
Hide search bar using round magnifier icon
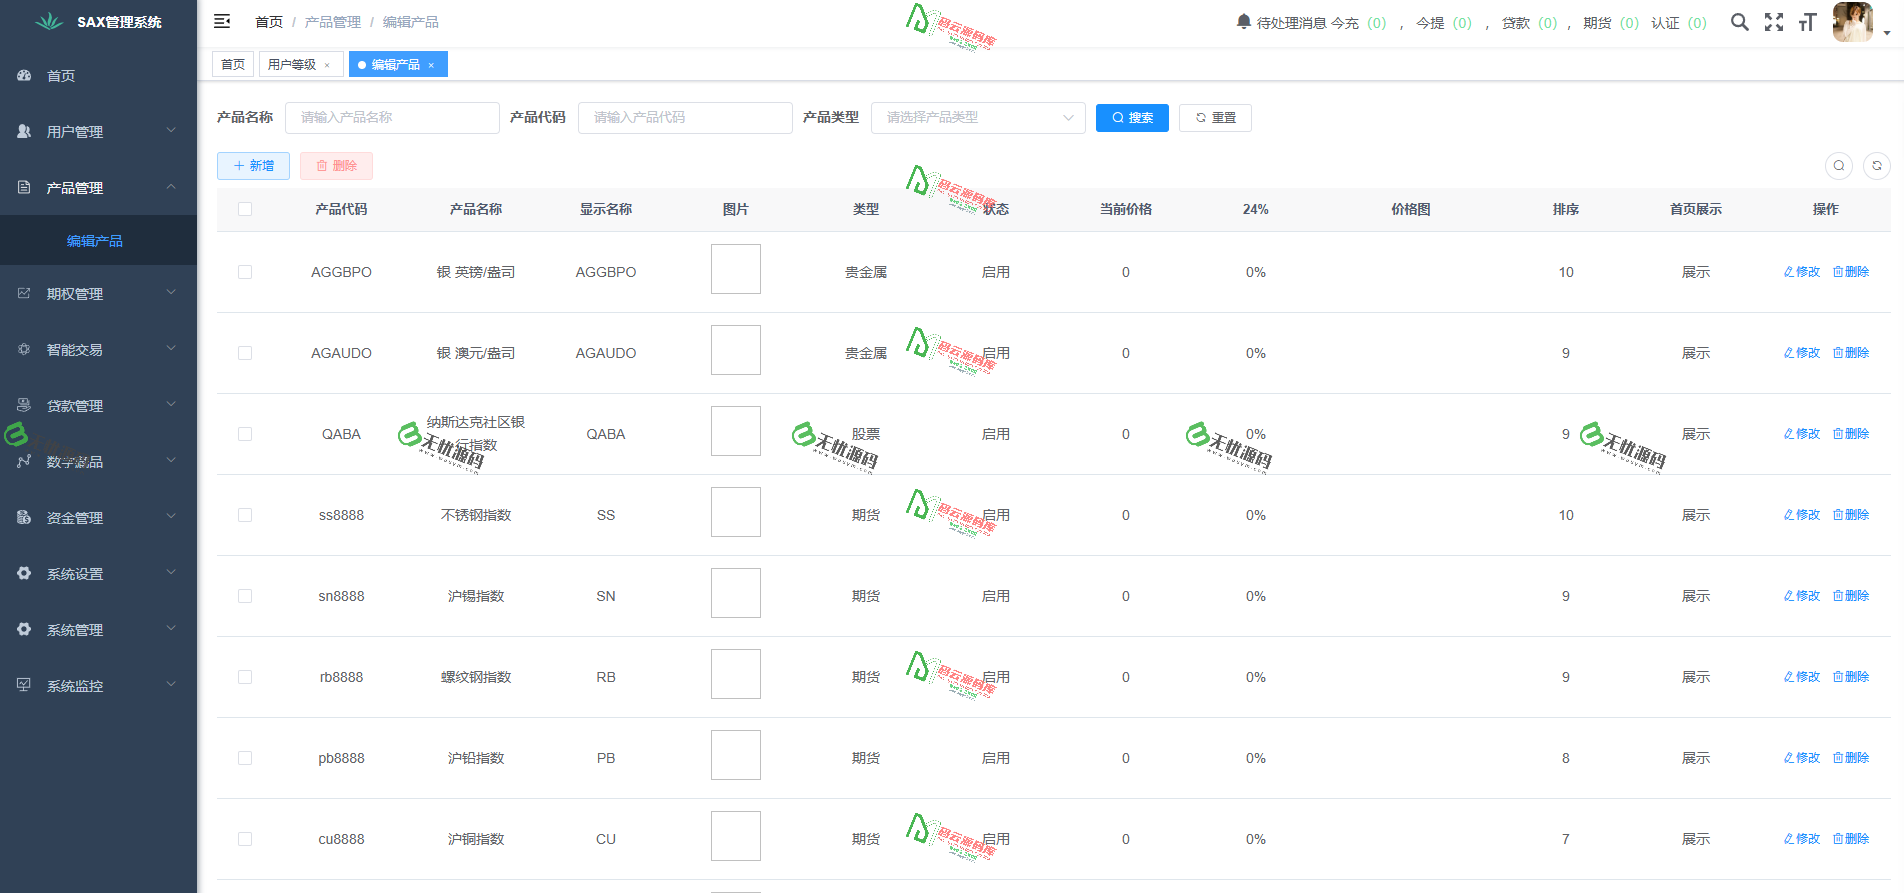coord(1839,166)
